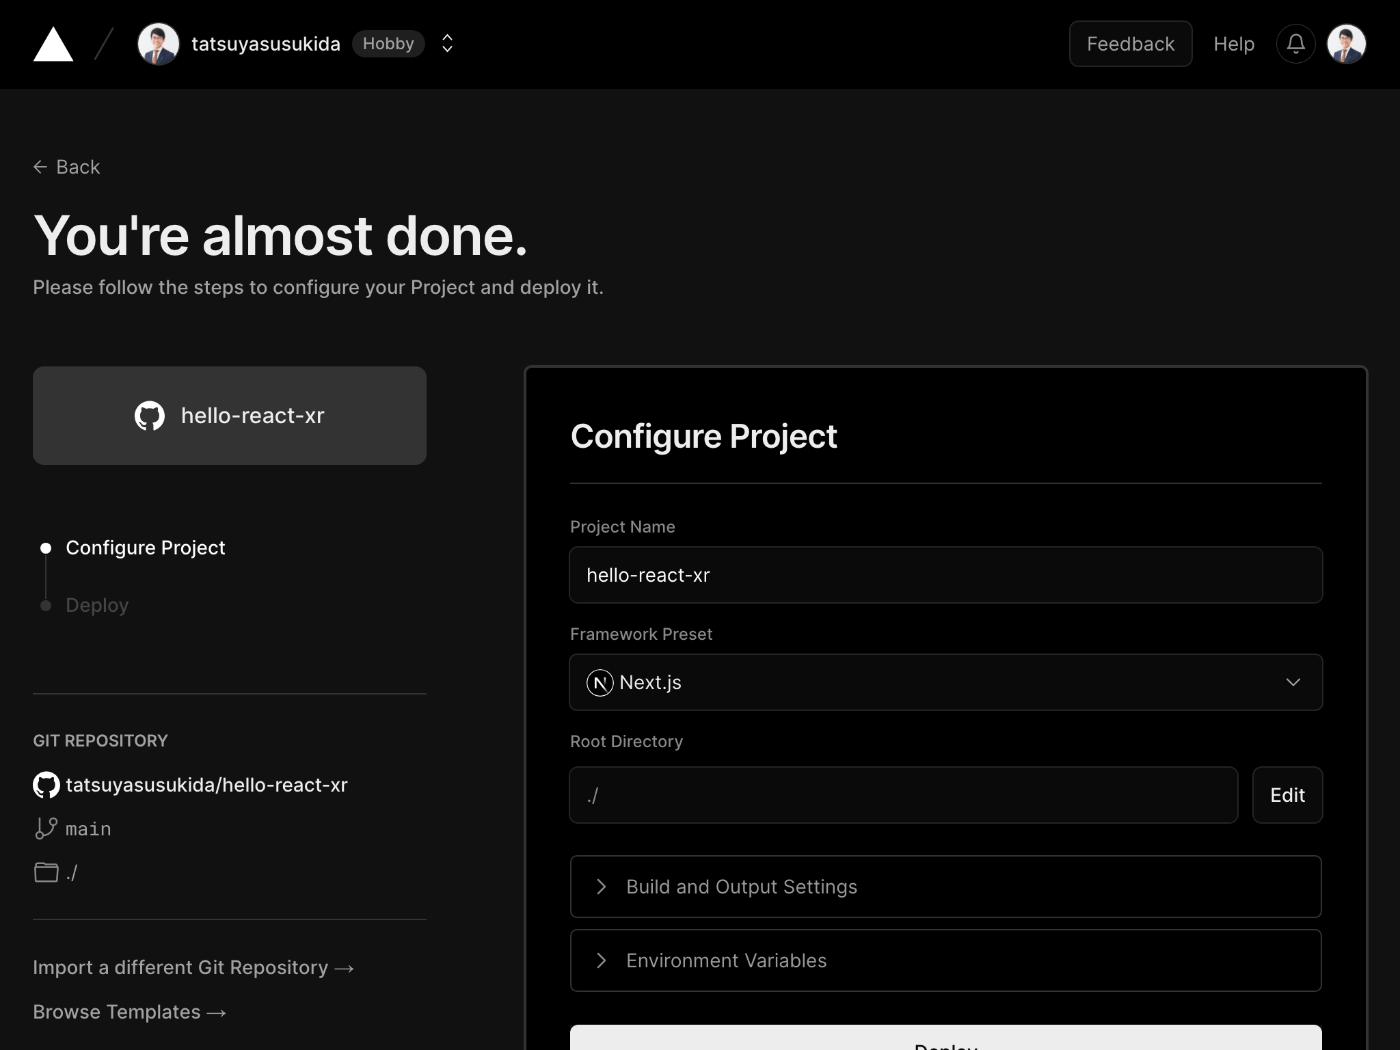Click the GitHub icon in hello-react-xr card
This screenshot has height=1050, width=1400.
click(150, 416)
